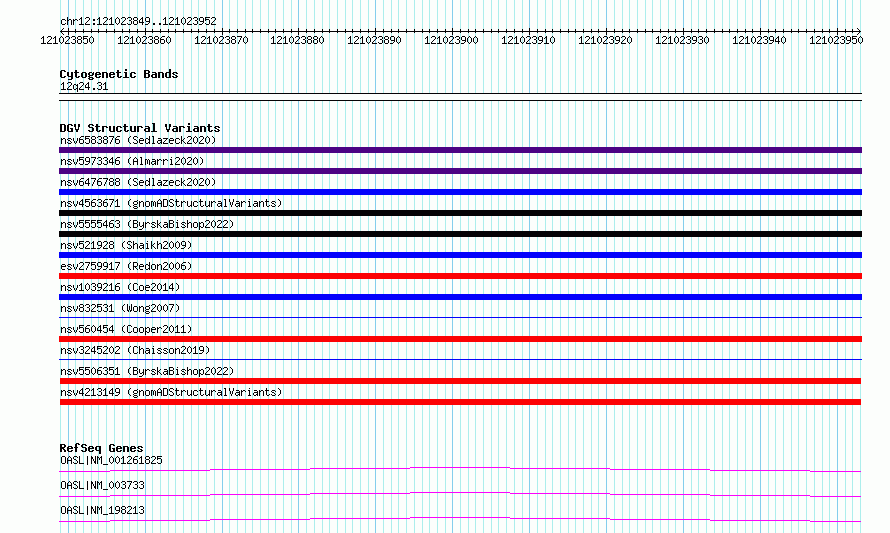
Task: Click the nsv6583876 (Sedlazeck2020) variant label
Action: tap(138, 140)
